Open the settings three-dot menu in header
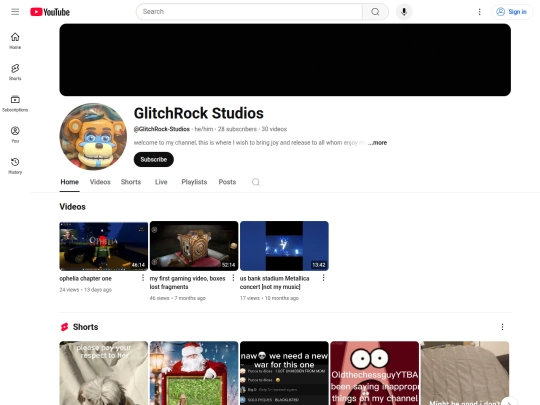This screenshot has height=405, width=540. tap(479, 12)
